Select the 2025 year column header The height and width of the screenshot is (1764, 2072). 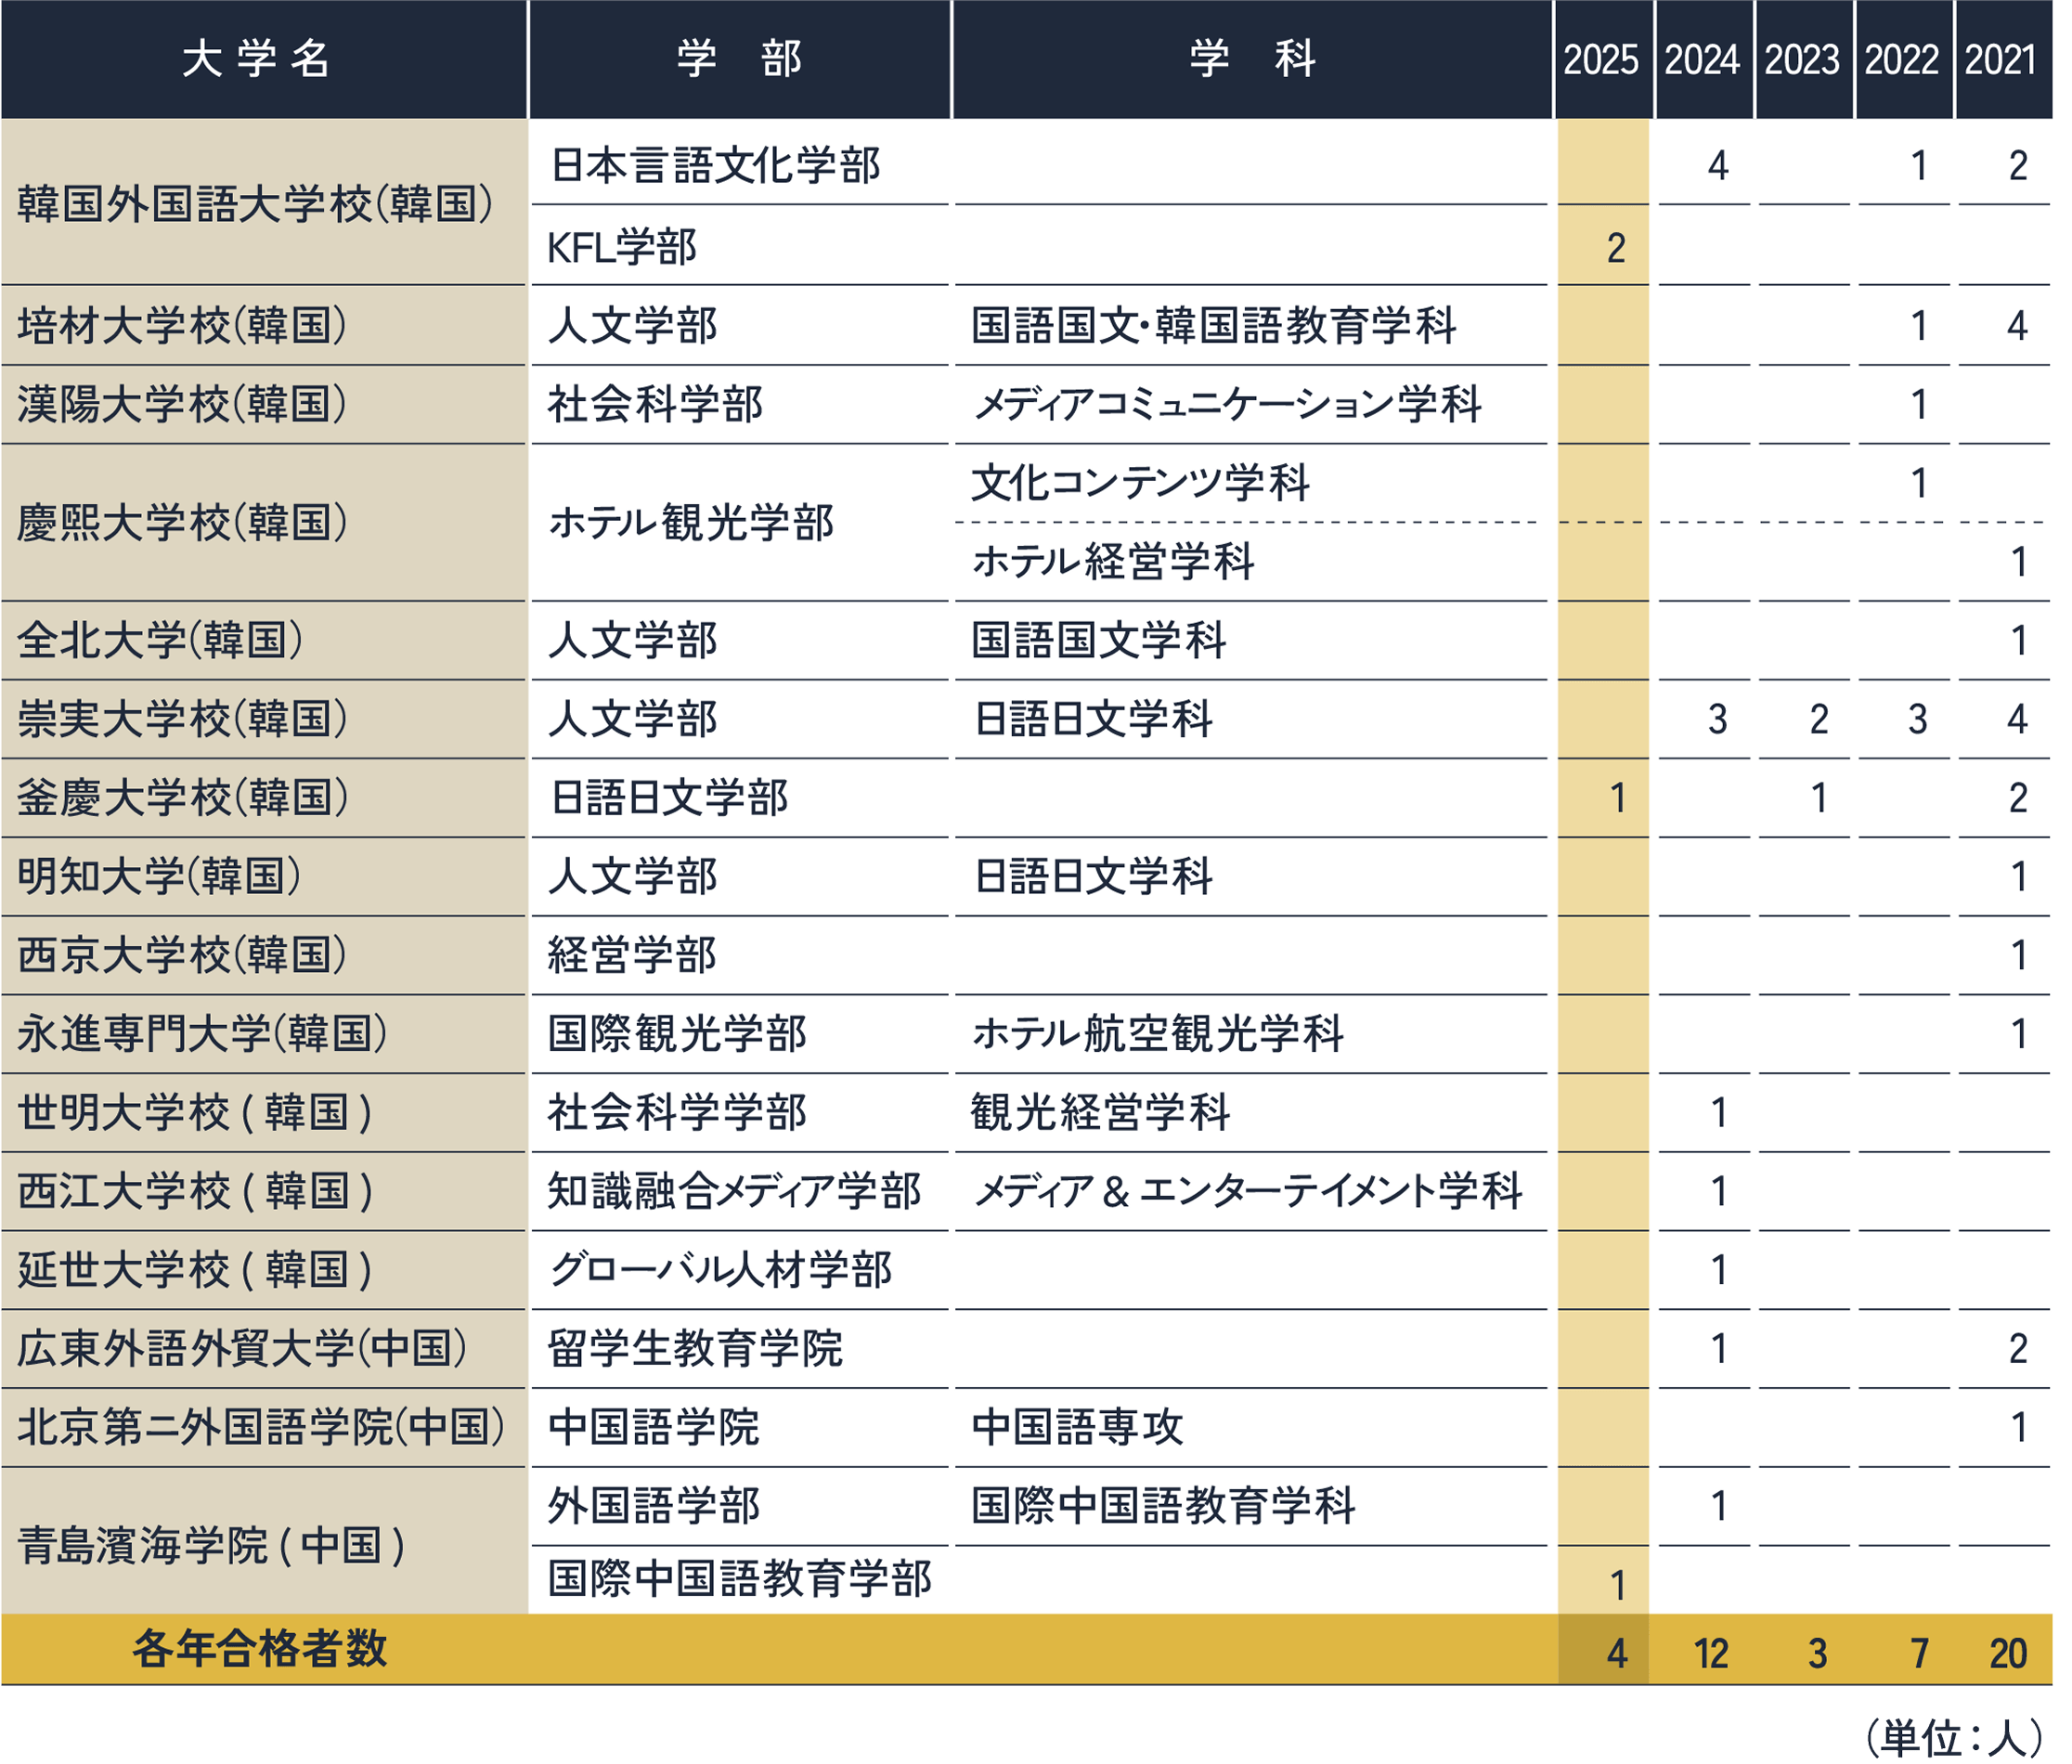click(1601, 60)
